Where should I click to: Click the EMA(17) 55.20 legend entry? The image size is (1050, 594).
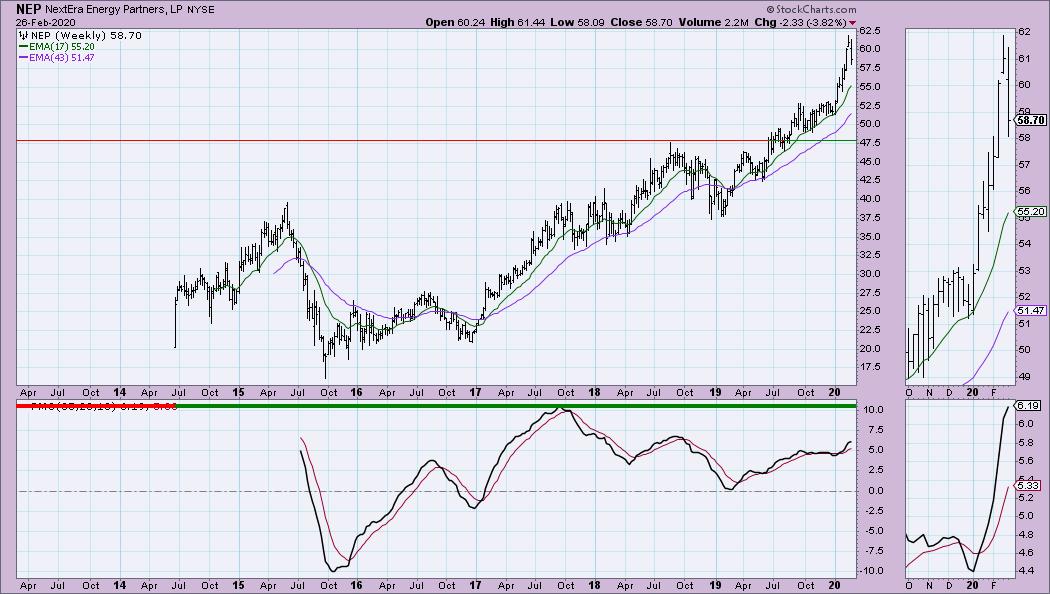[x=57, y=47]
